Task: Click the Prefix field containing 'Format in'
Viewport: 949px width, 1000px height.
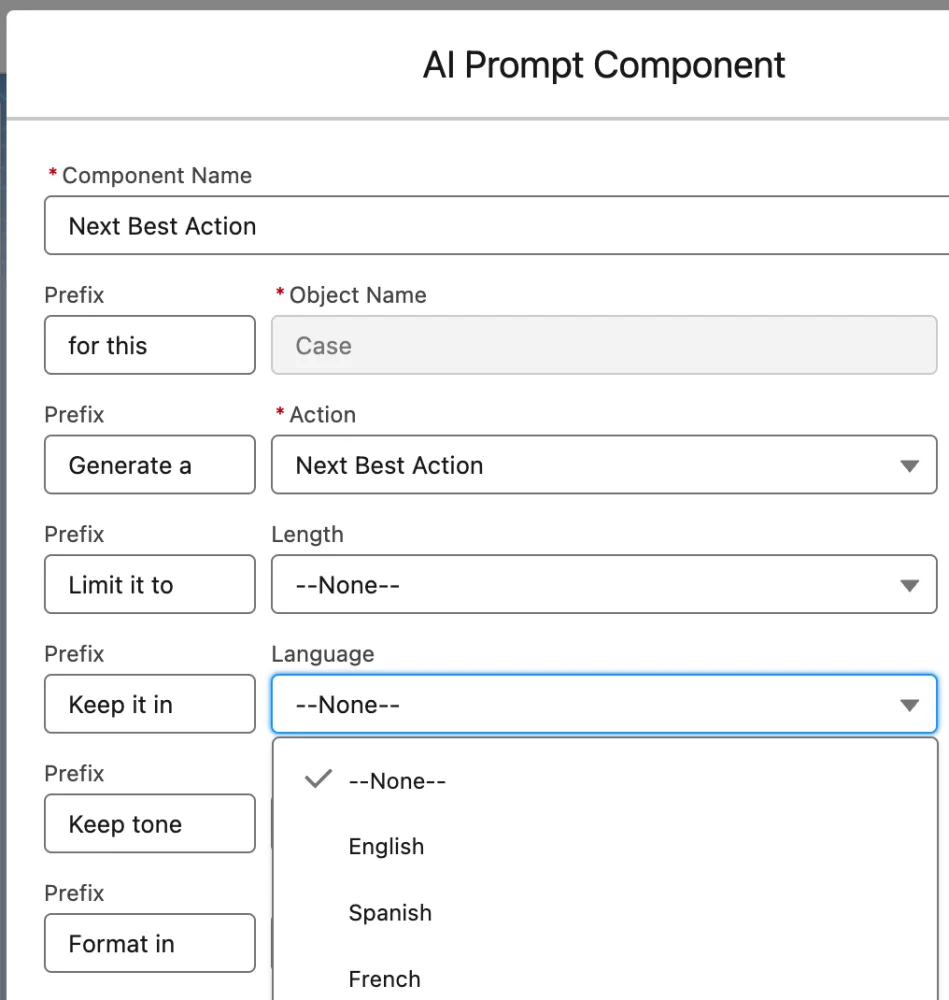Action: pos(149,943)
